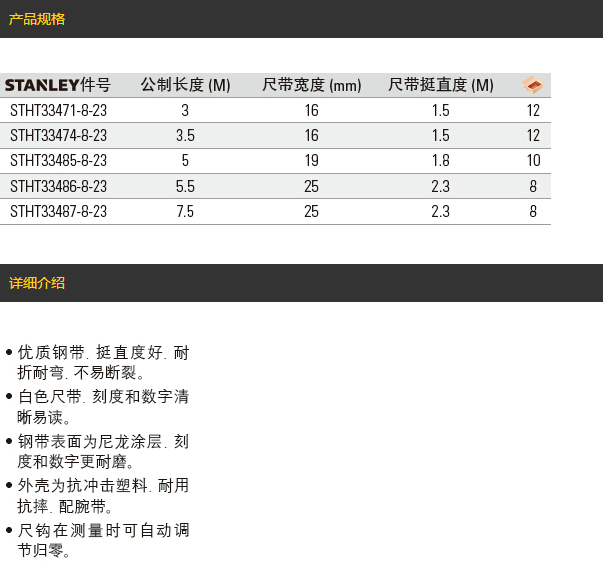The height and width of the screenshot is (582, 603).
Task: Click width value 25 in STHT33487 row
Action: click(x=311, y=212)
